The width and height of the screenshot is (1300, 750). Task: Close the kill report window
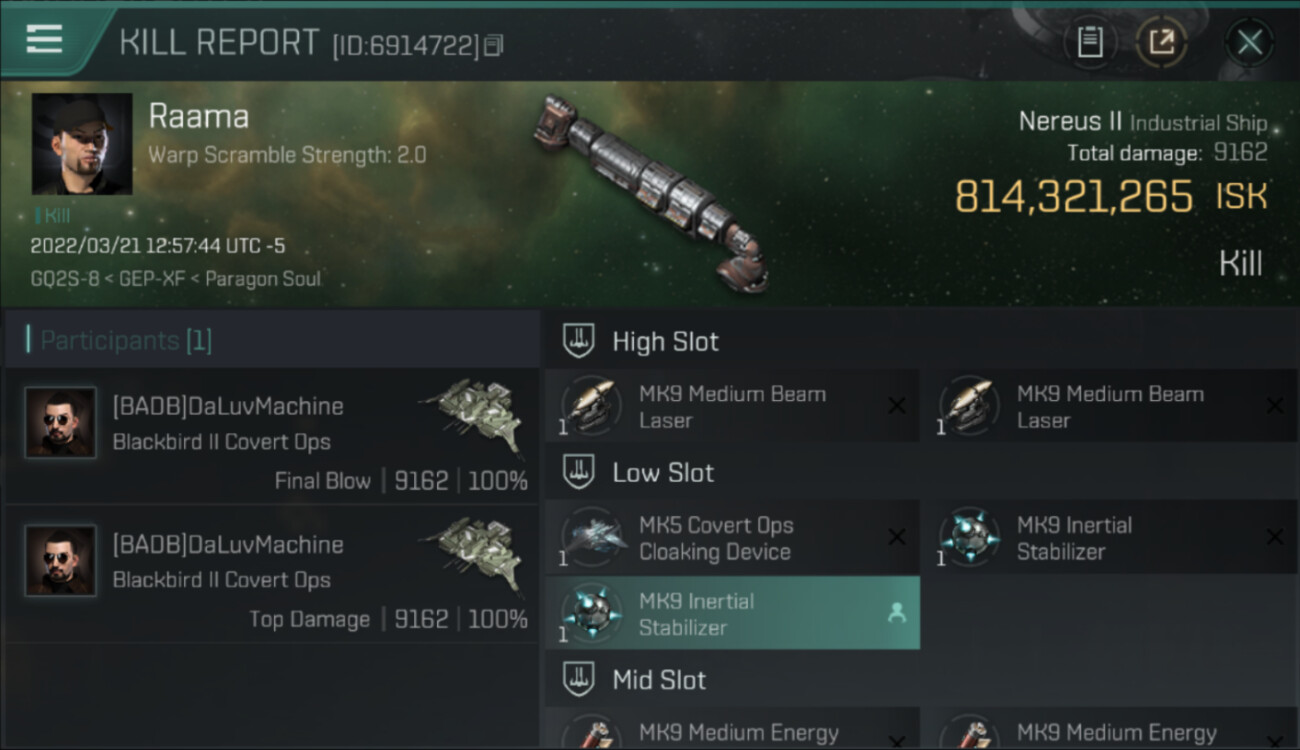pyautogui.click(x=1249, y=43)
